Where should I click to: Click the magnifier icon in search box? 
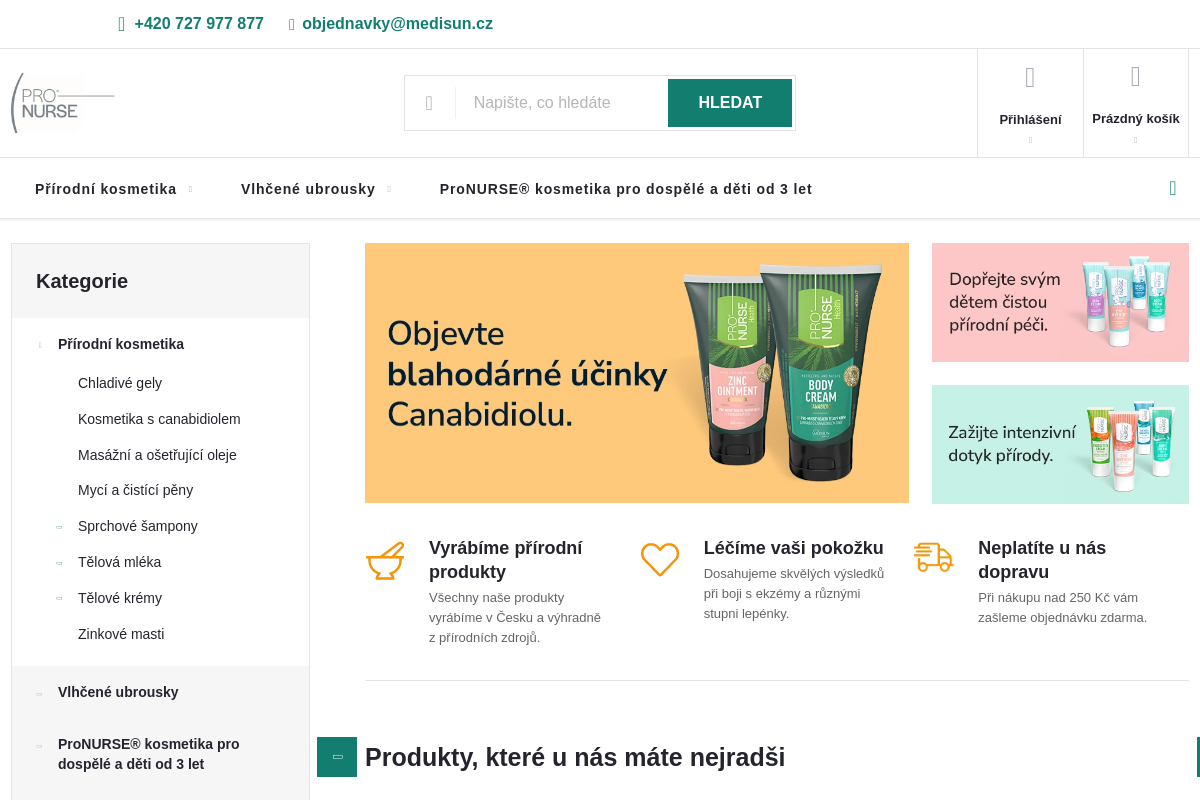click(x=429, y=103)
